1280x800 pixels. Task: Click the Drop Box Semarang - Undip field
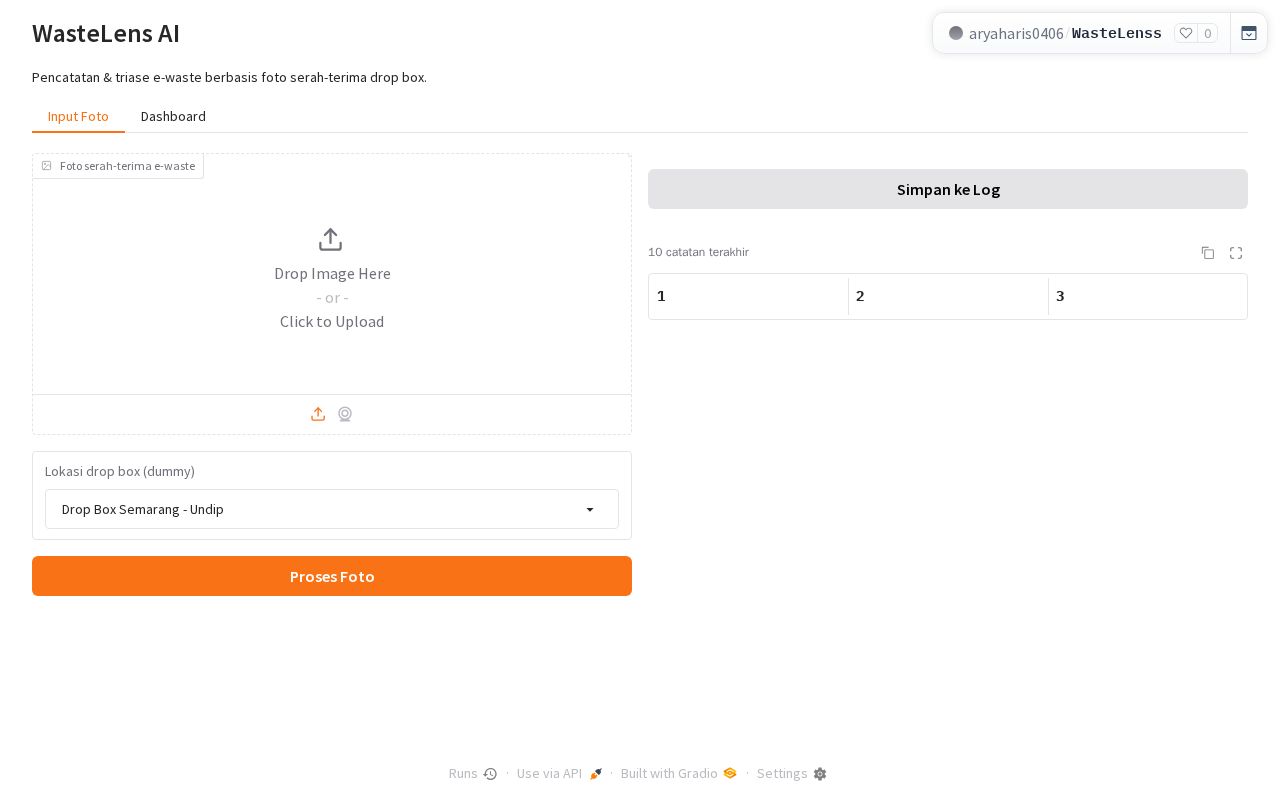(332, 509)
